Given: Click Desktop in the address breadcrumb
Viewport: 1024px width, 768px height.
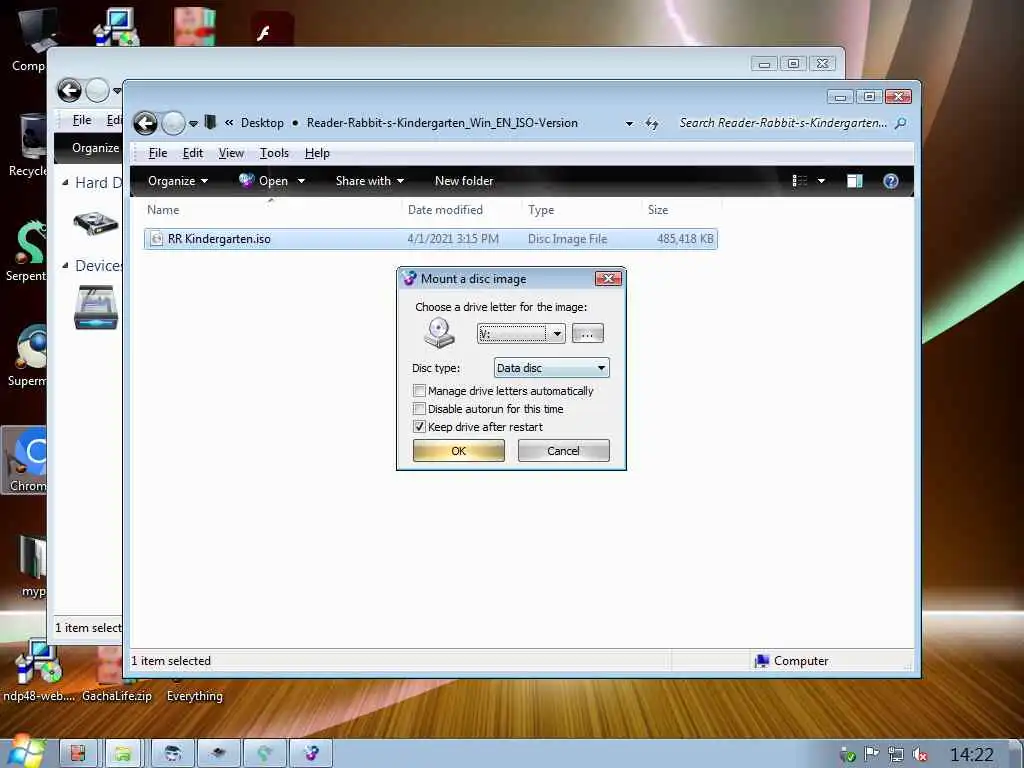Looking at the screenshot, I should (x=262, y=123).
